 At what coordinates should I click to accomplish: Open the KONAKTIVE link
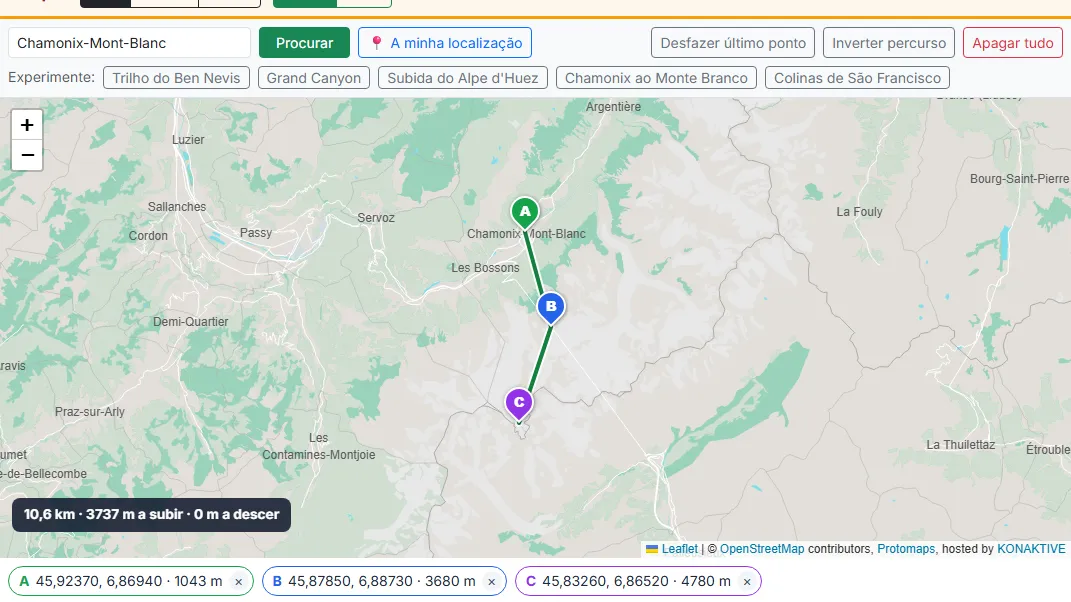pyautogui.click(x=1031, y=549)
